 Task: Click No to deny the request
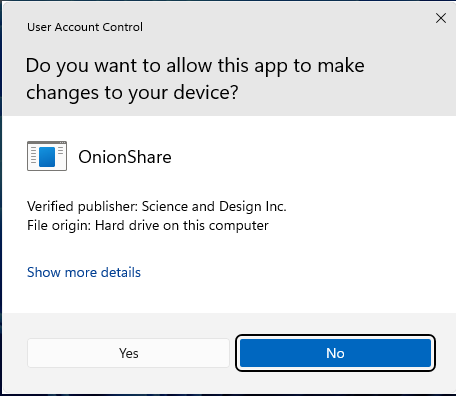click(335, 353)
